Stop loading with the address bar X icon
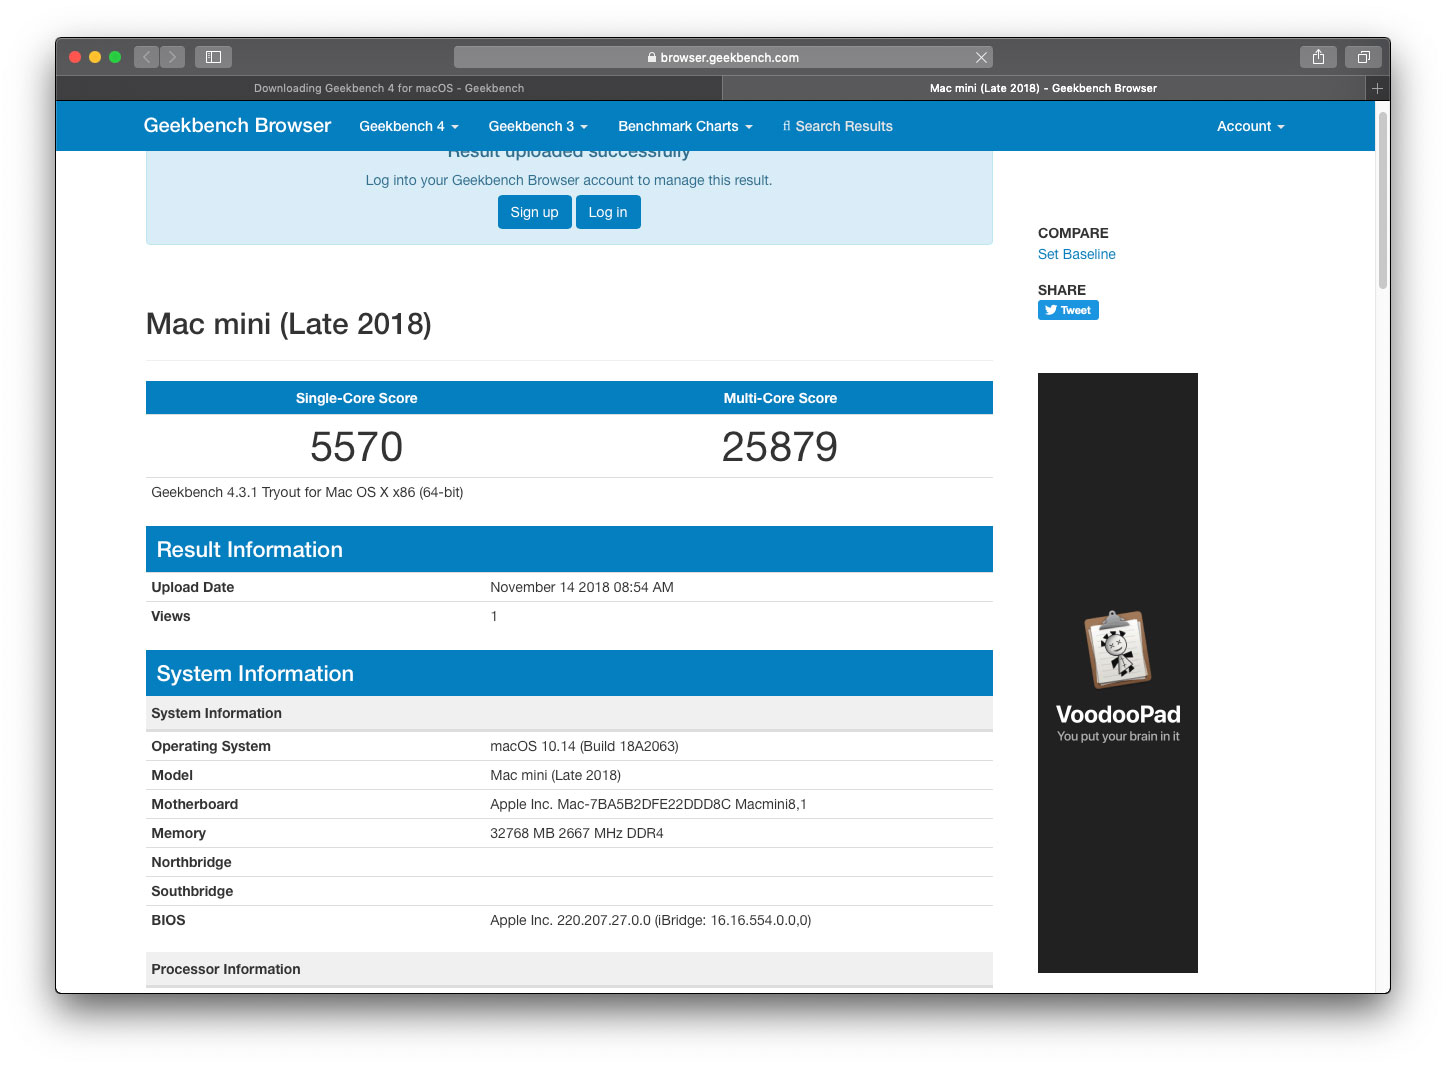Screen dimensions: 1446x1067 (981, 57)
